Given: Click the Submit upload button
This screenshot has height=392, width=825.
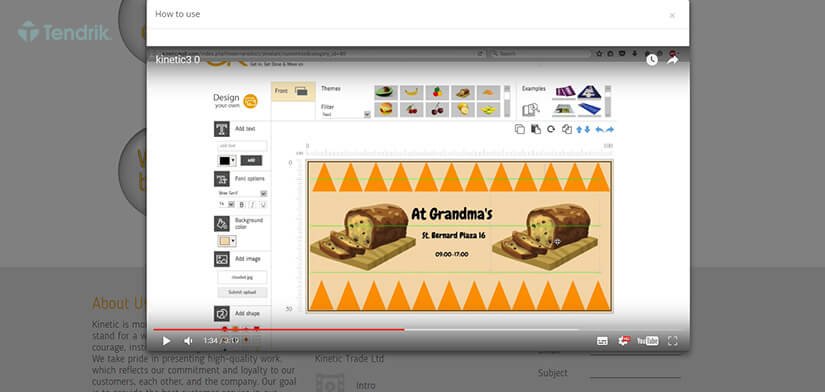Looking at the screenshot, I should [243, 292].
